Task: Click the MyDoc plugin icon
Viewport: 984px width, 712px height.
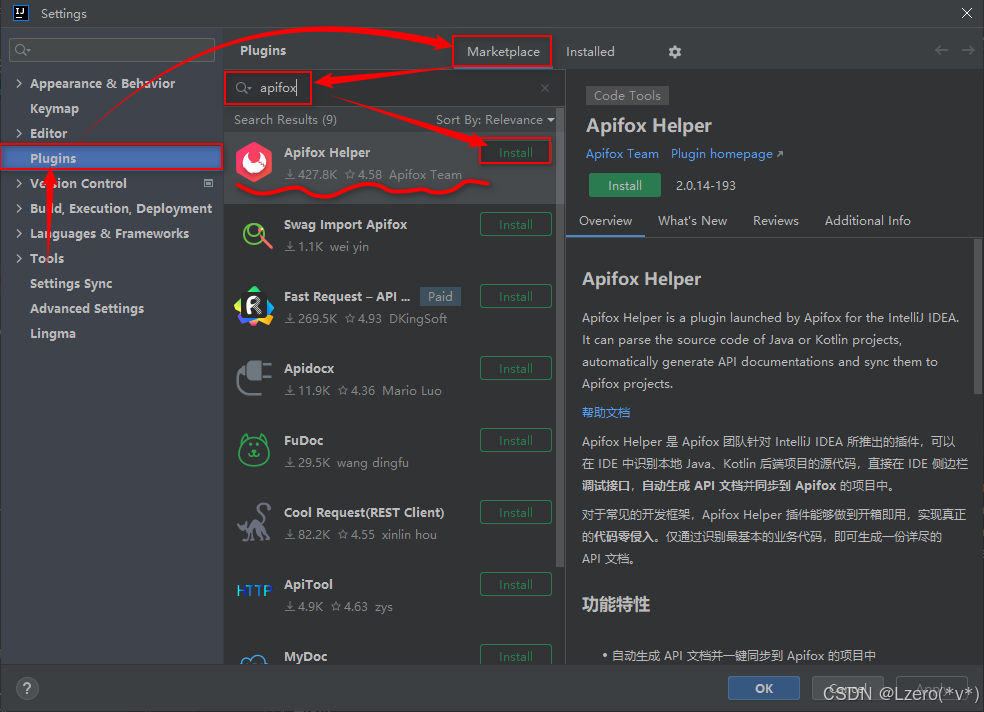Action: coord(253,660)
